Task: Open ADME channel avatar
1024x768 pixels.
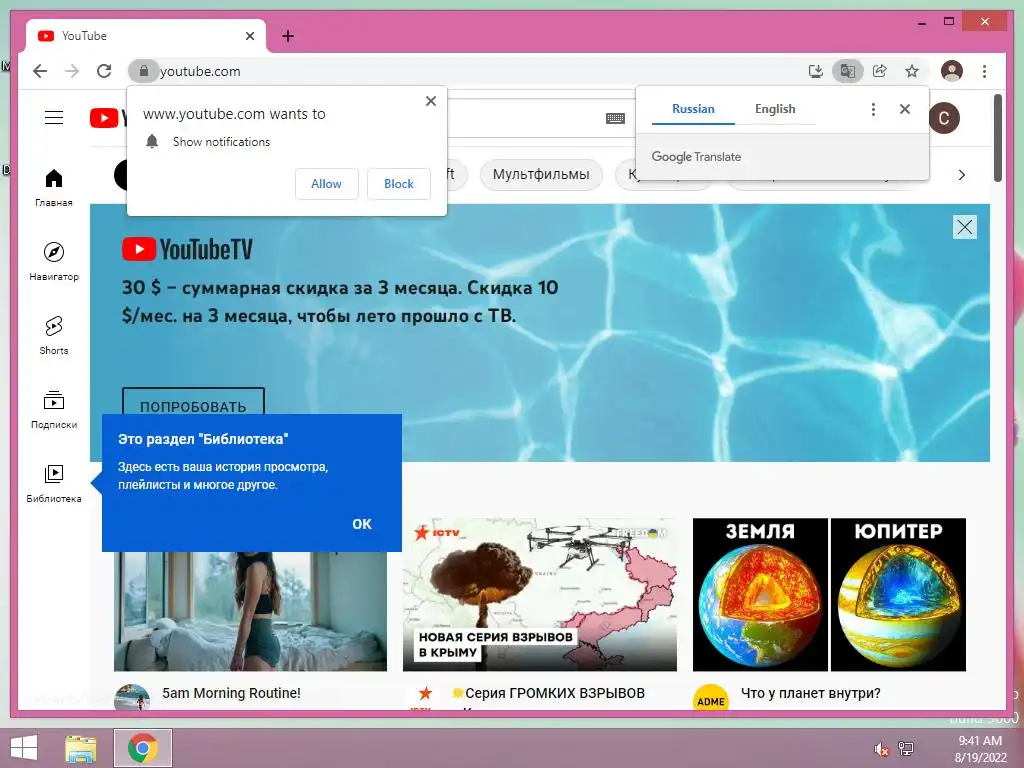Action: (x=711, y=699)
